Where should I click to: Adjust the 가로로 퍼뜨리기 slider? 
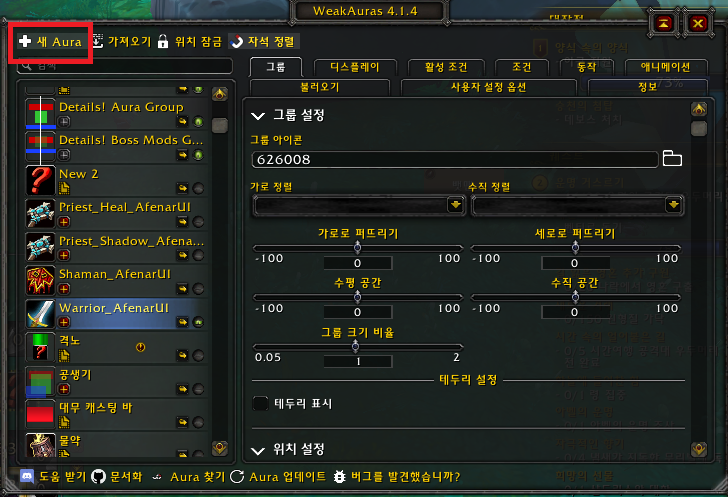coord(358,248)
